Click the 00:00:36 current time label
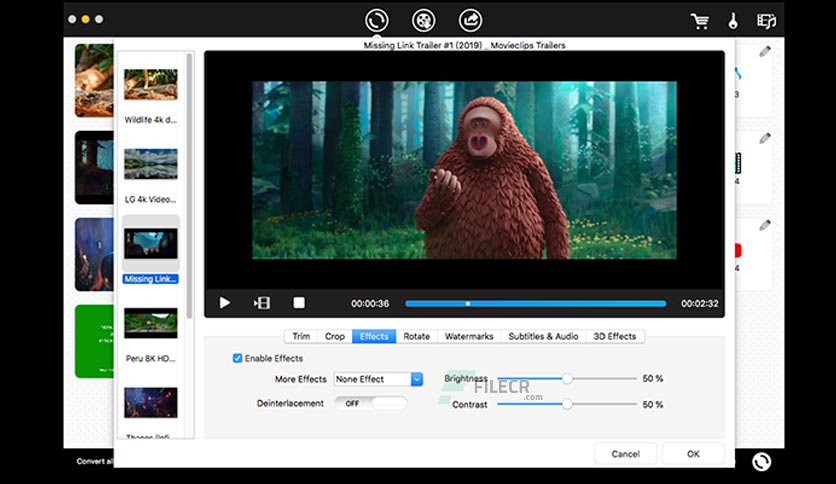Image resolution: width=836 pixels, height=484 pixels. [x=370, y=303]
